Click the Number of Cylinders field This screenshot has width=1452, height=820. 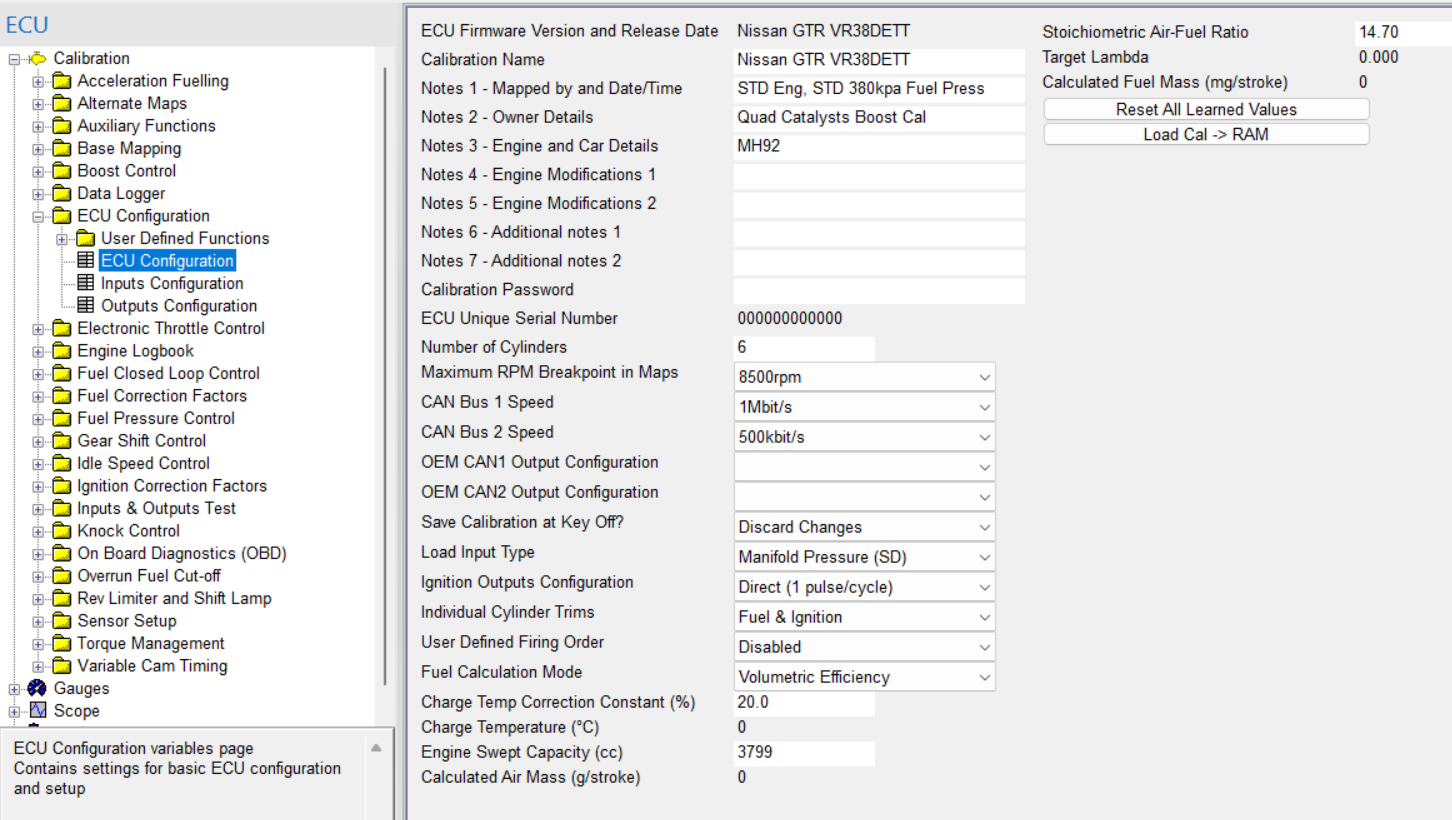coord(804,348)
